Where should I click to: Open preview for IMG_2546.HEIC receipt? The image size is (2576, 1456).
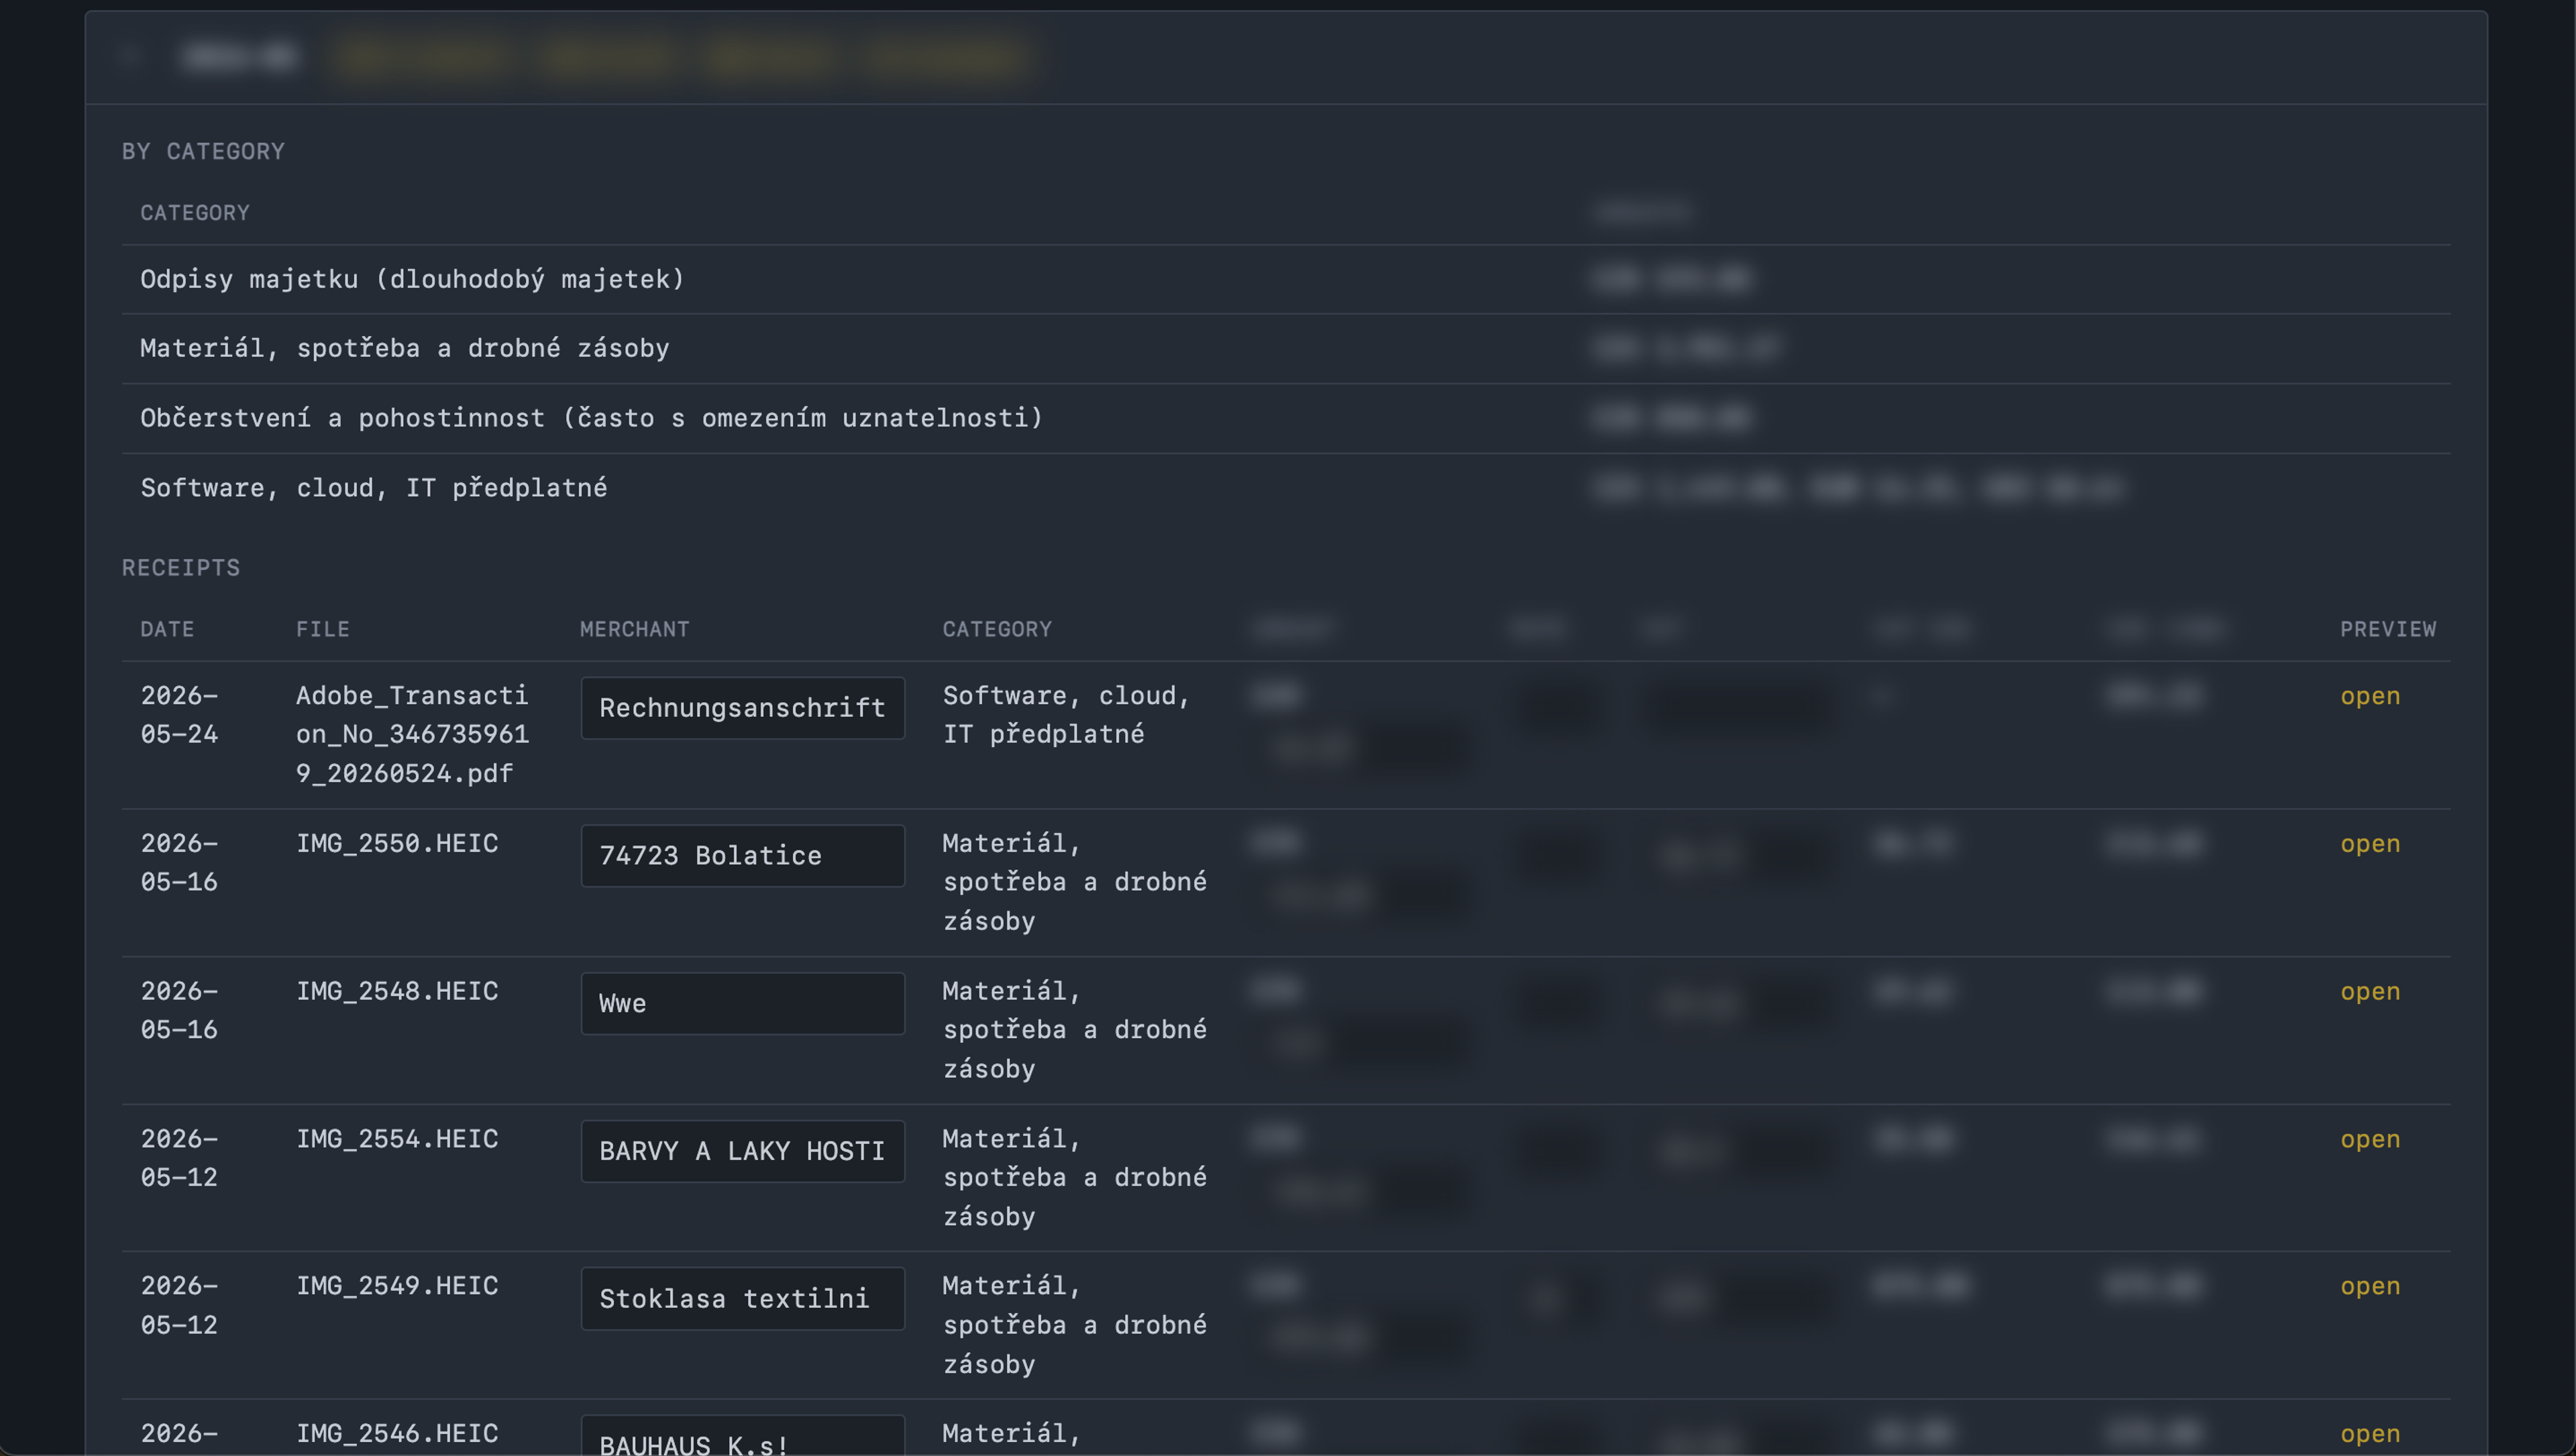pos(2369,1434)
